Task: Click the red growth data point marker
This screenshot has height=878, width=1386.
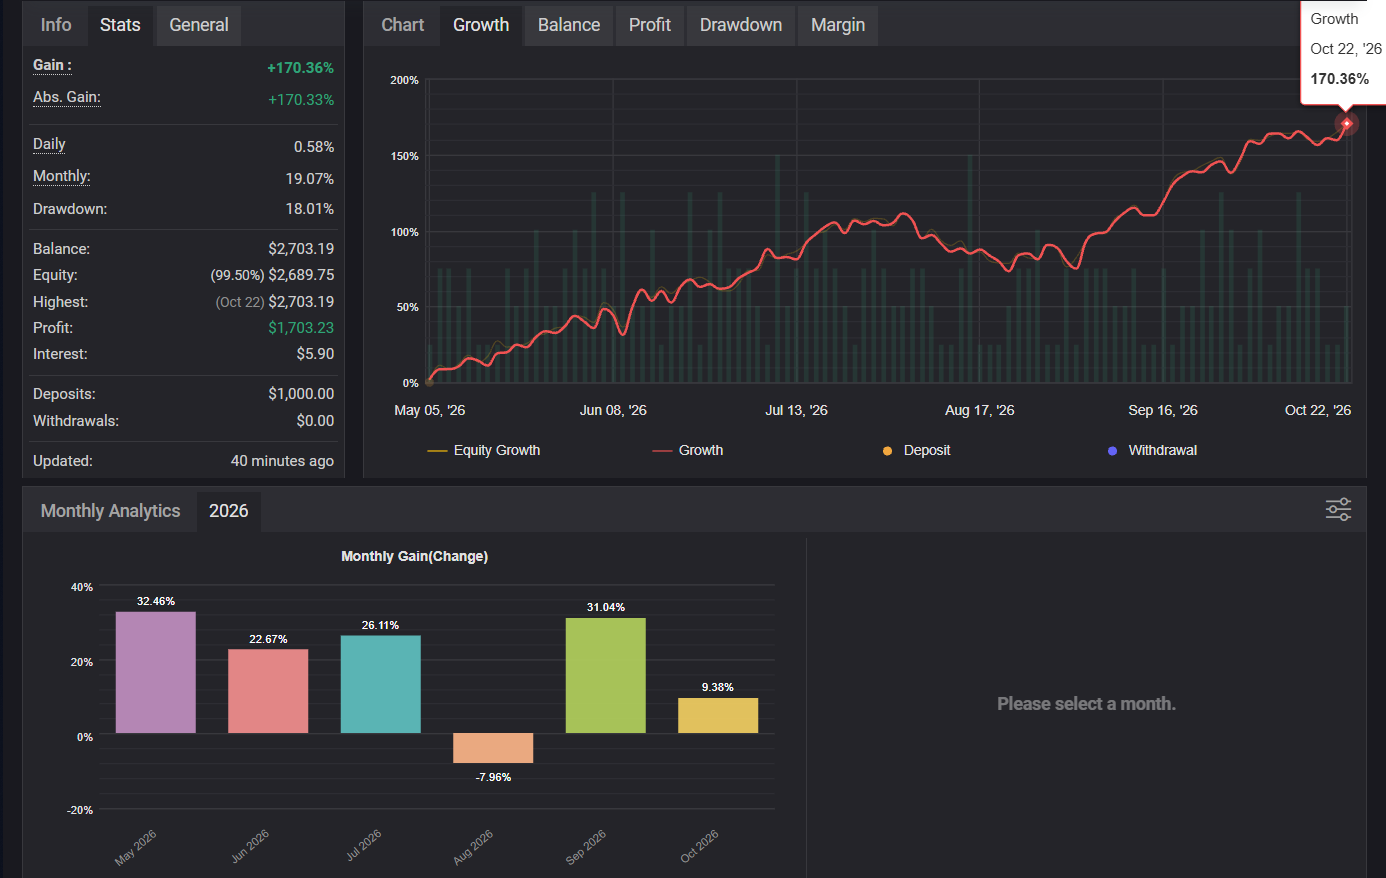Action: click(x=1346, y=124)
